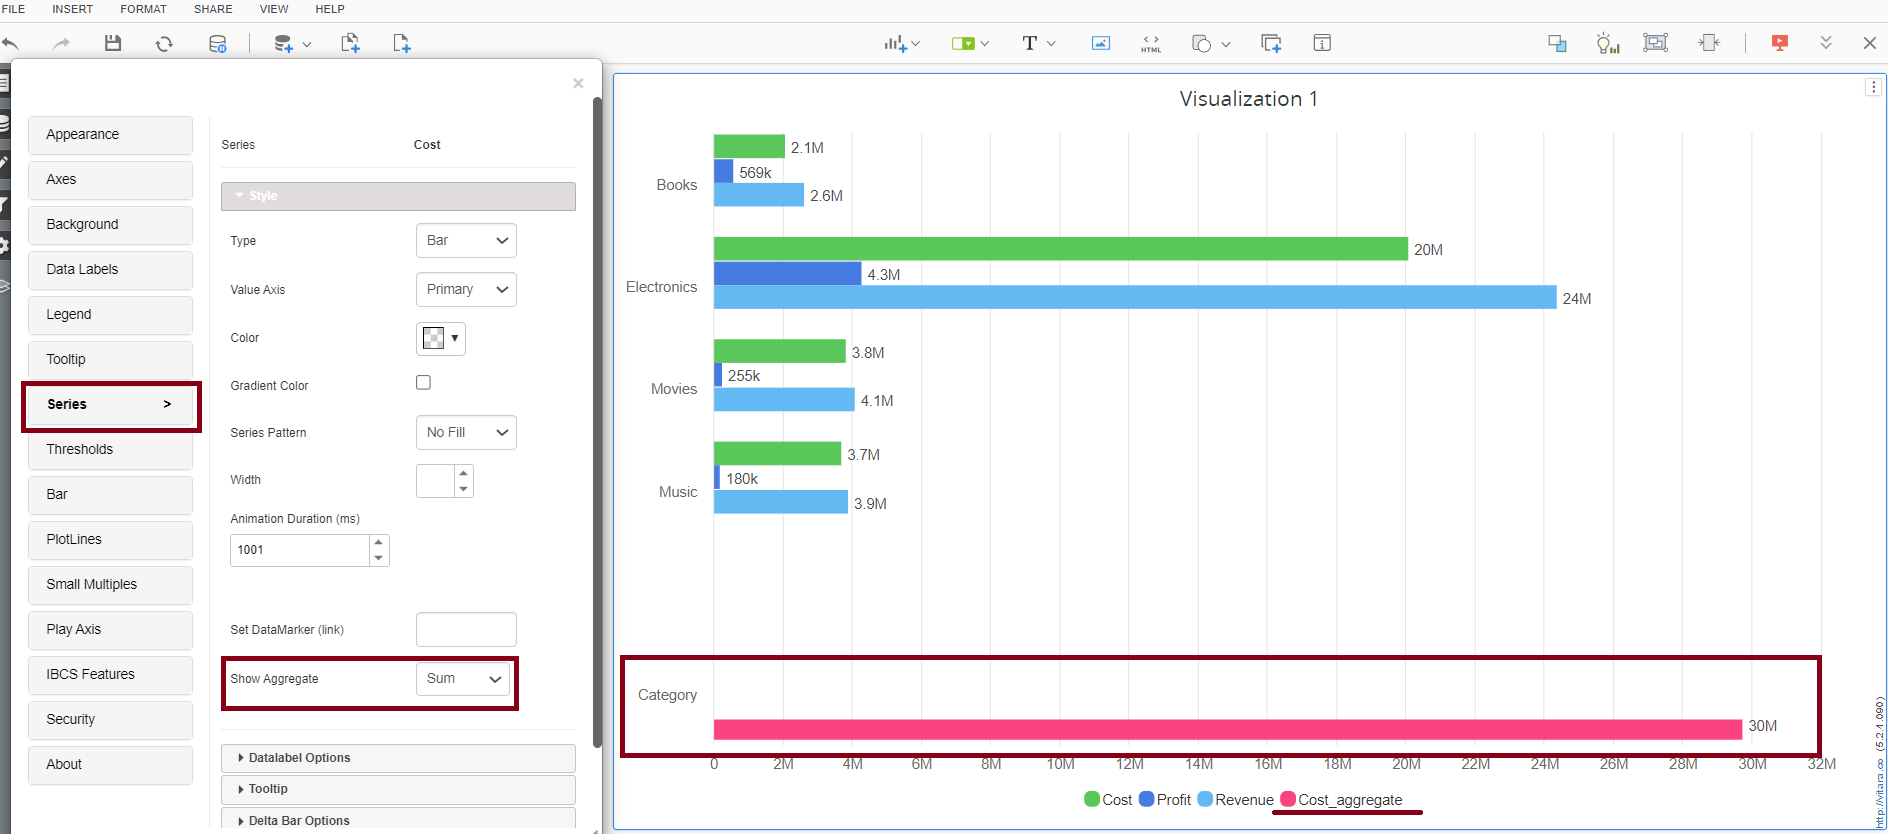Start red presentation mode icon
Screen dimensions: 1888x834
1780,43
